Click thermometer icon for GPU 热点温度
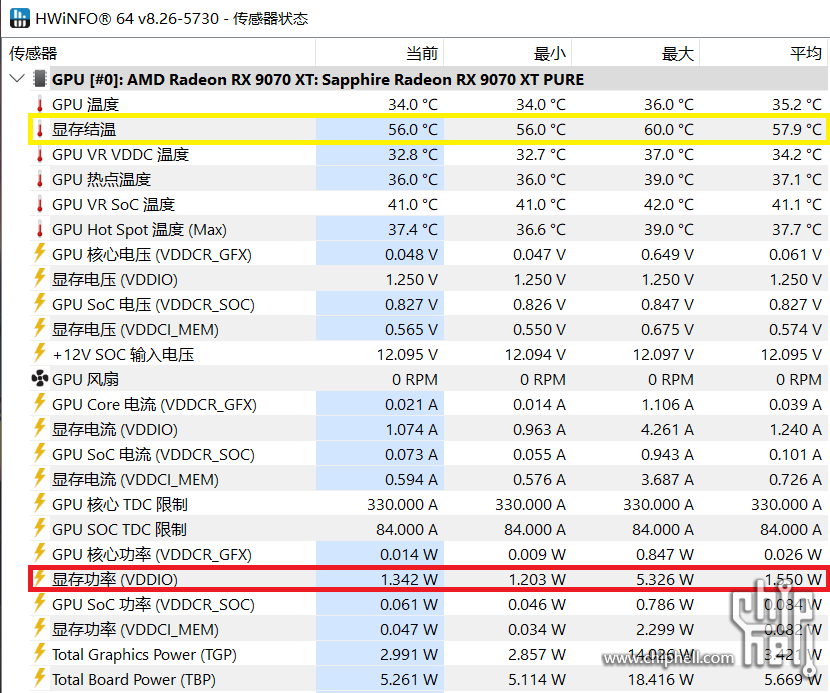The image size is (830, 693). [x=40, y=179]
